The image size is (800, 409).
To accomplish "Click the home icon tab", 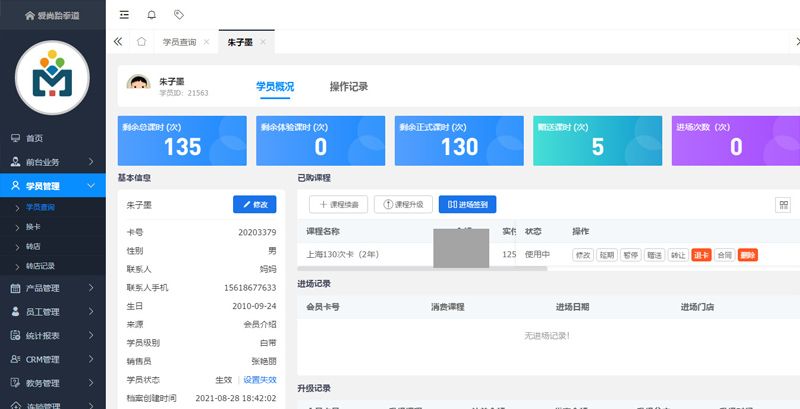I will point(142,42).
